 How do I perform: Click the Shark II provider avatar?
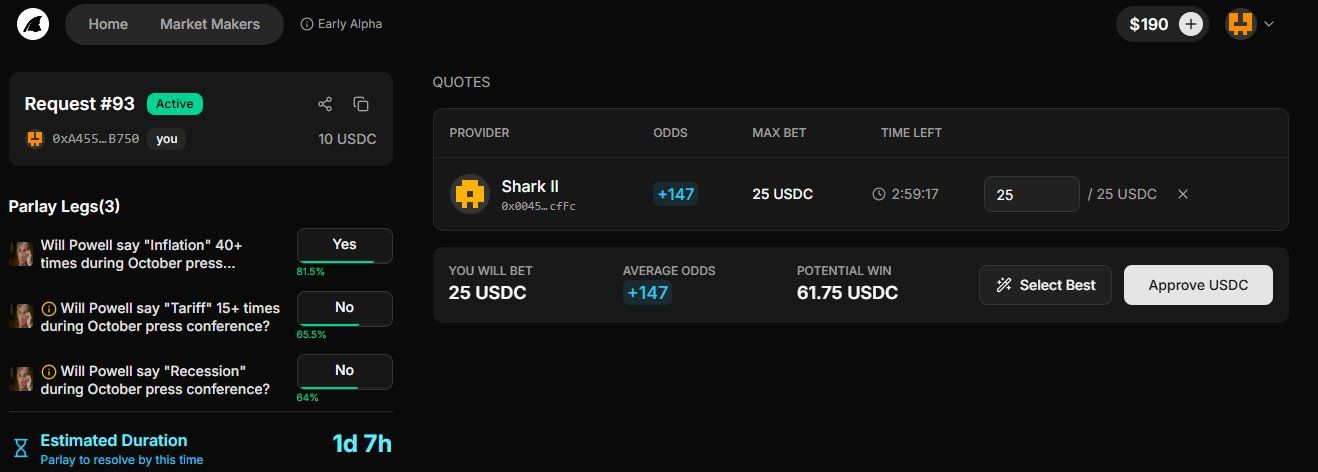point(470,194)
